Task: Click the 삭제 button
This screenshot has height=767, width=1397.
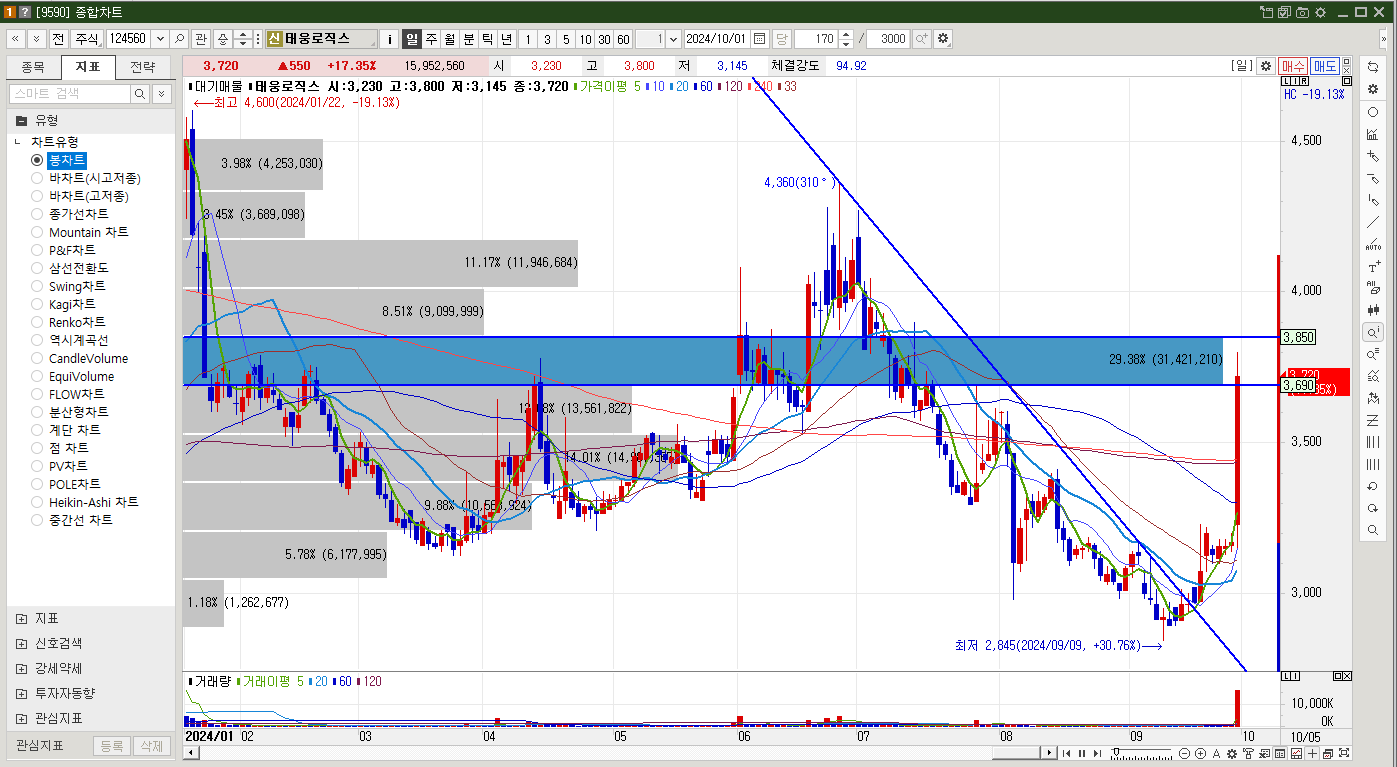Action: point(151,746)
